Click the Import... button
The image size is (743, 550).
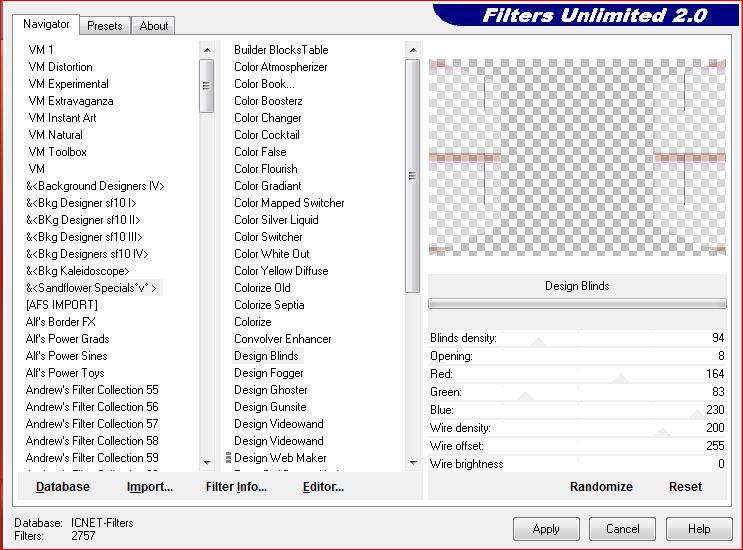pyautogui.click(x=150, y=487)
